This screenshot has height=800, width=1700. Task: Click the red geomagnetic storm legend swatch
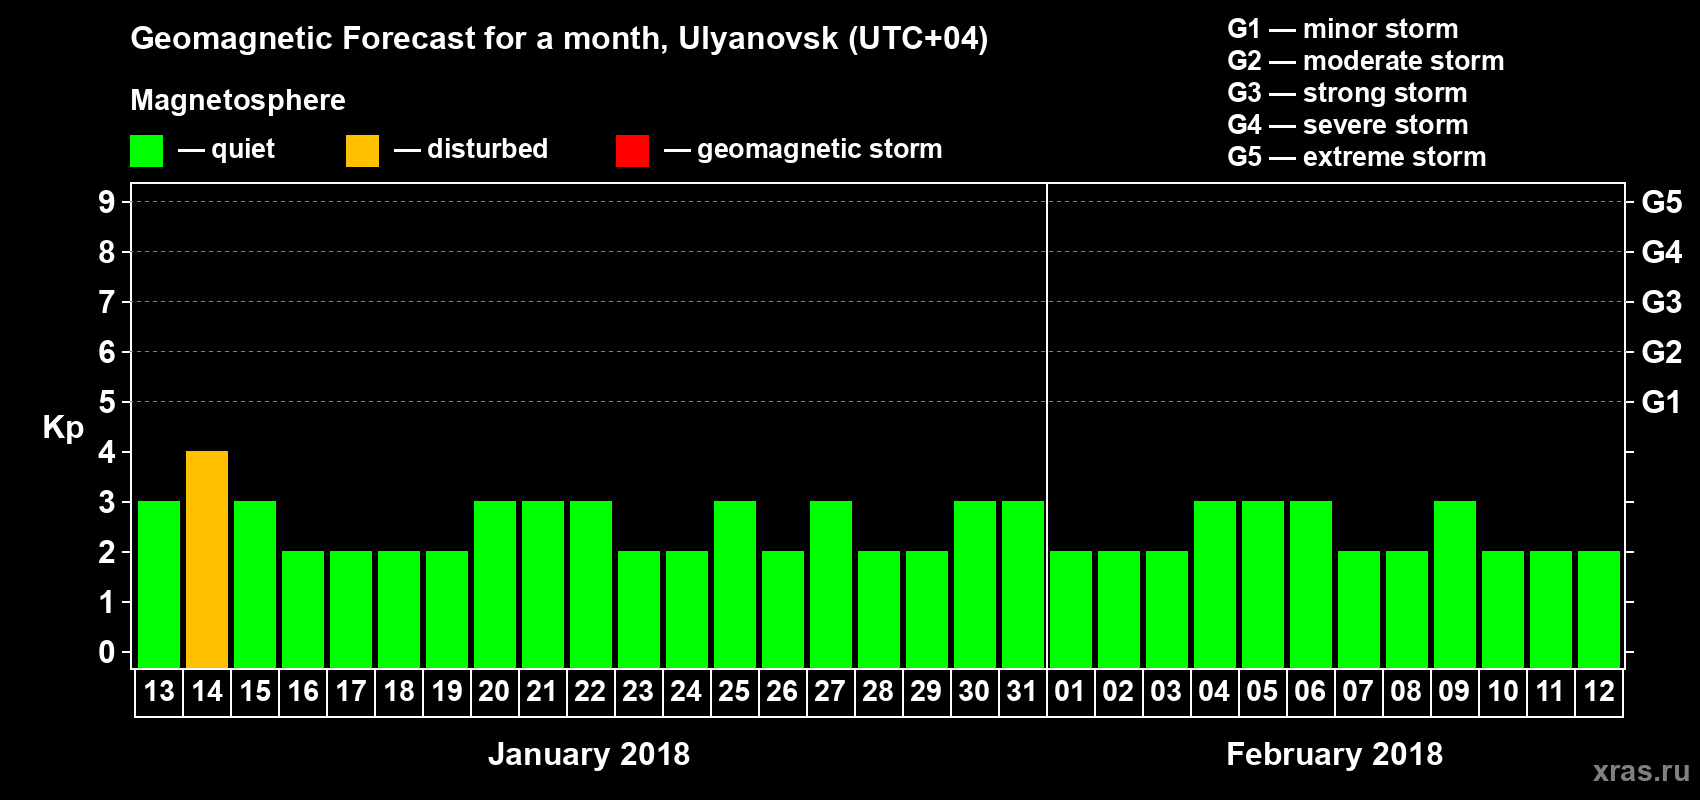(x=632, y=151)
